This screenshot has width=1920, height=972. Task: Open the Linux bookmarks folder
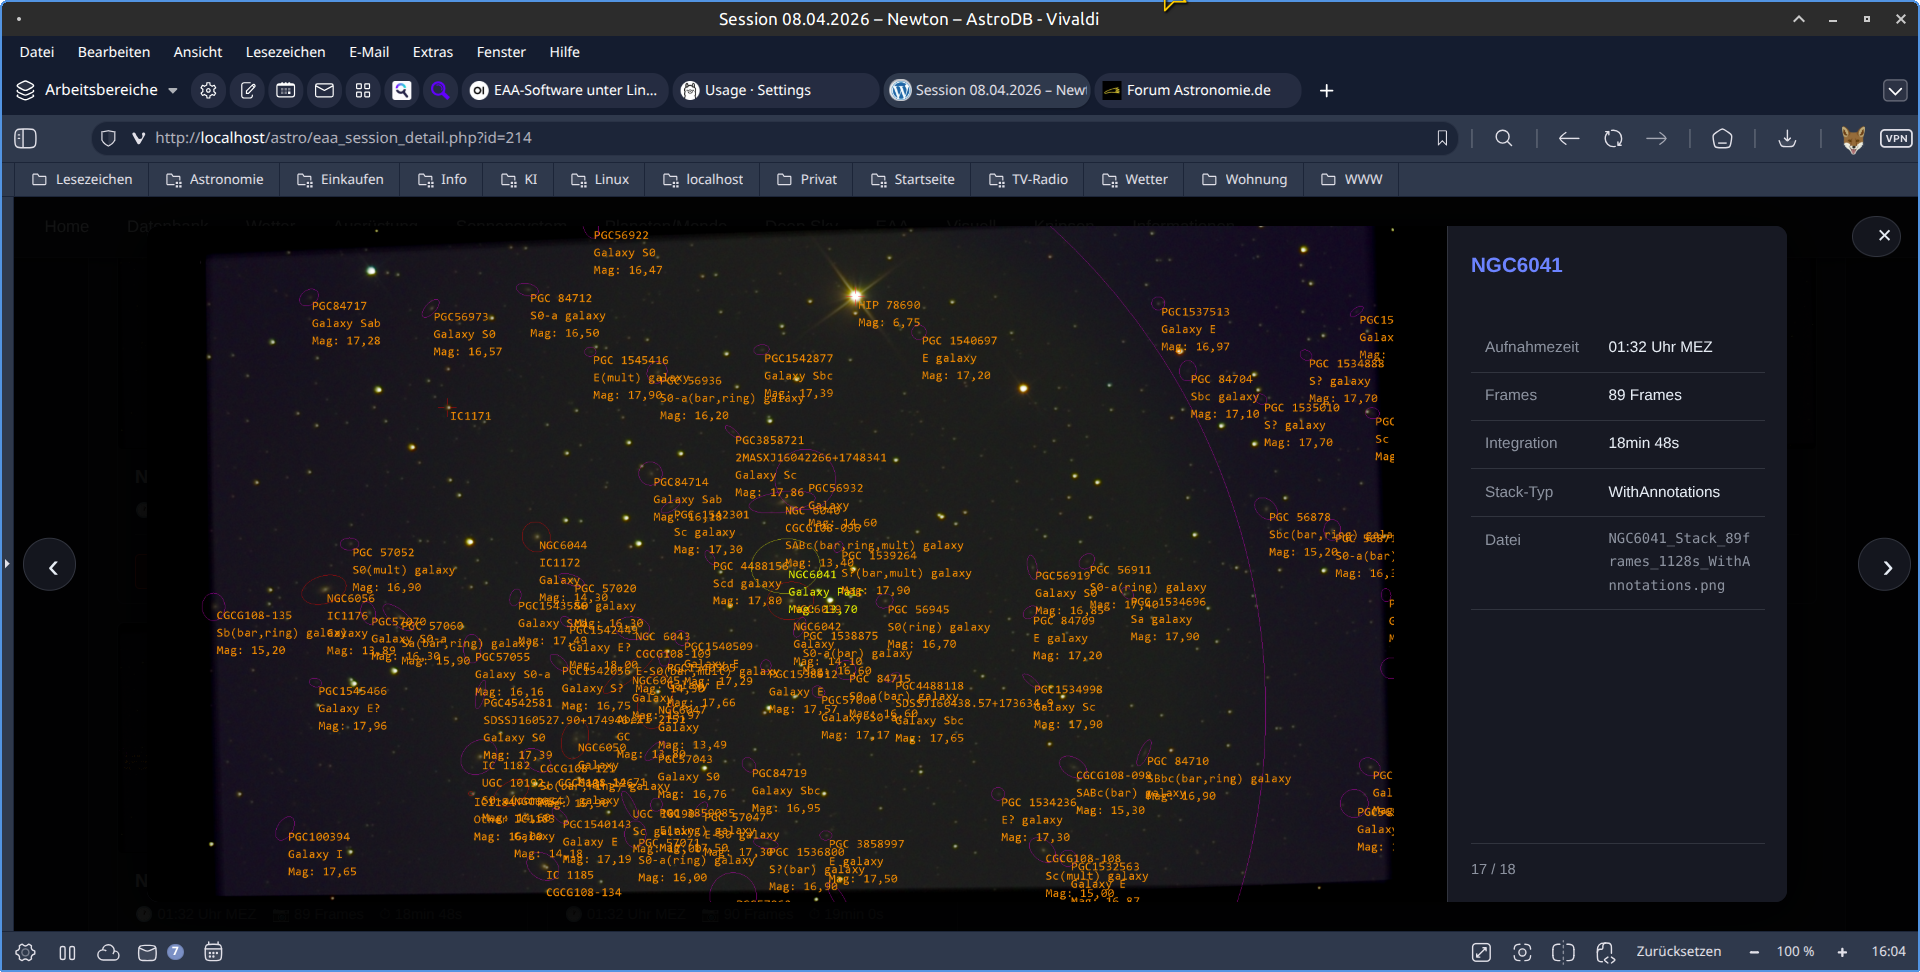tap(600, 180)
